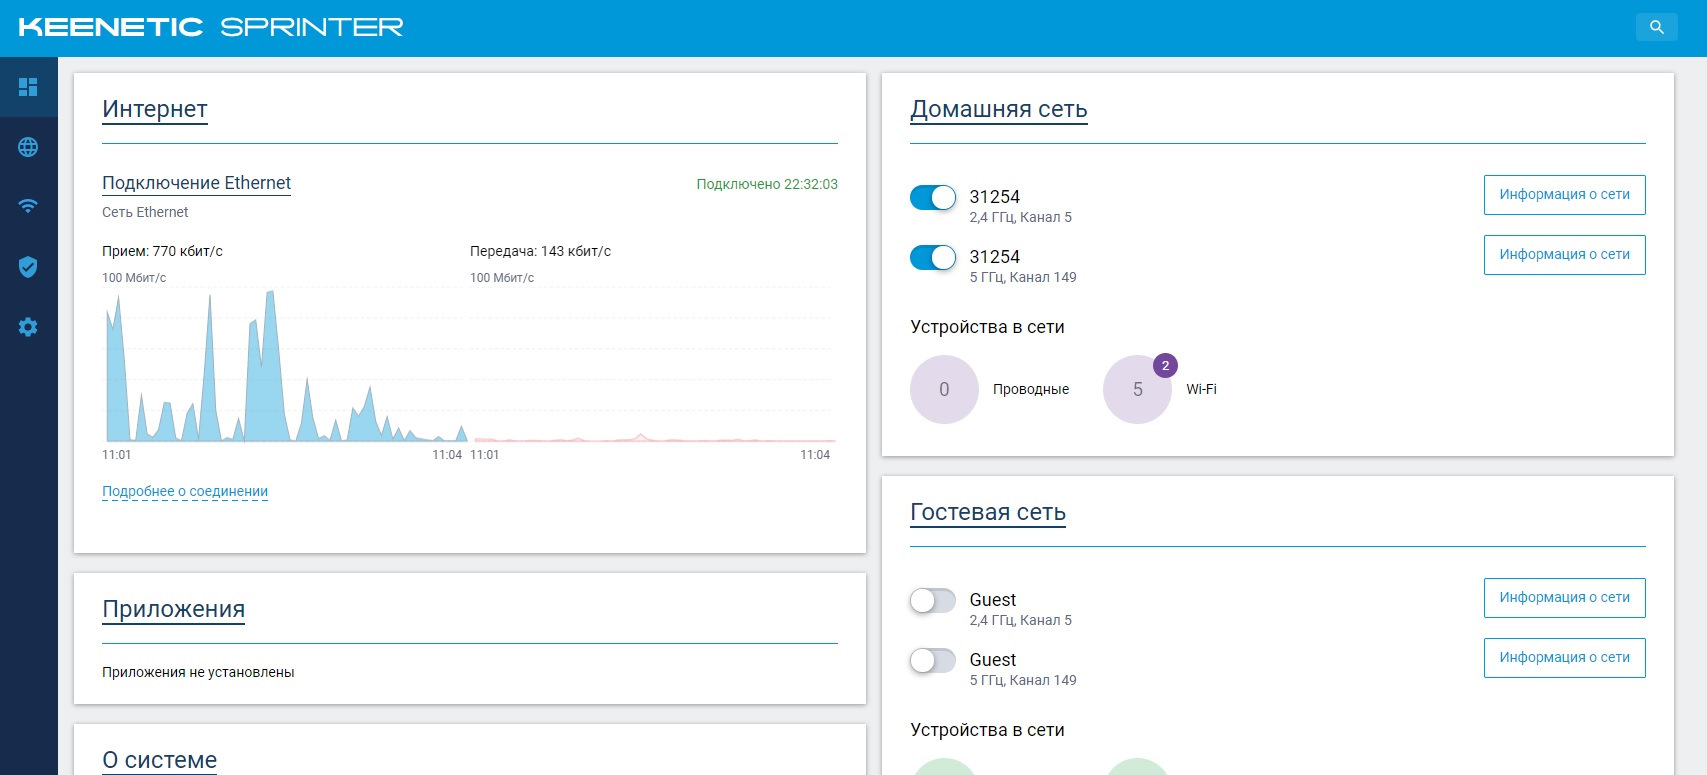Open the Гостевая сеть heading link
The width and height of the screenshot is (1707, 775).
[x=988, y=512]
